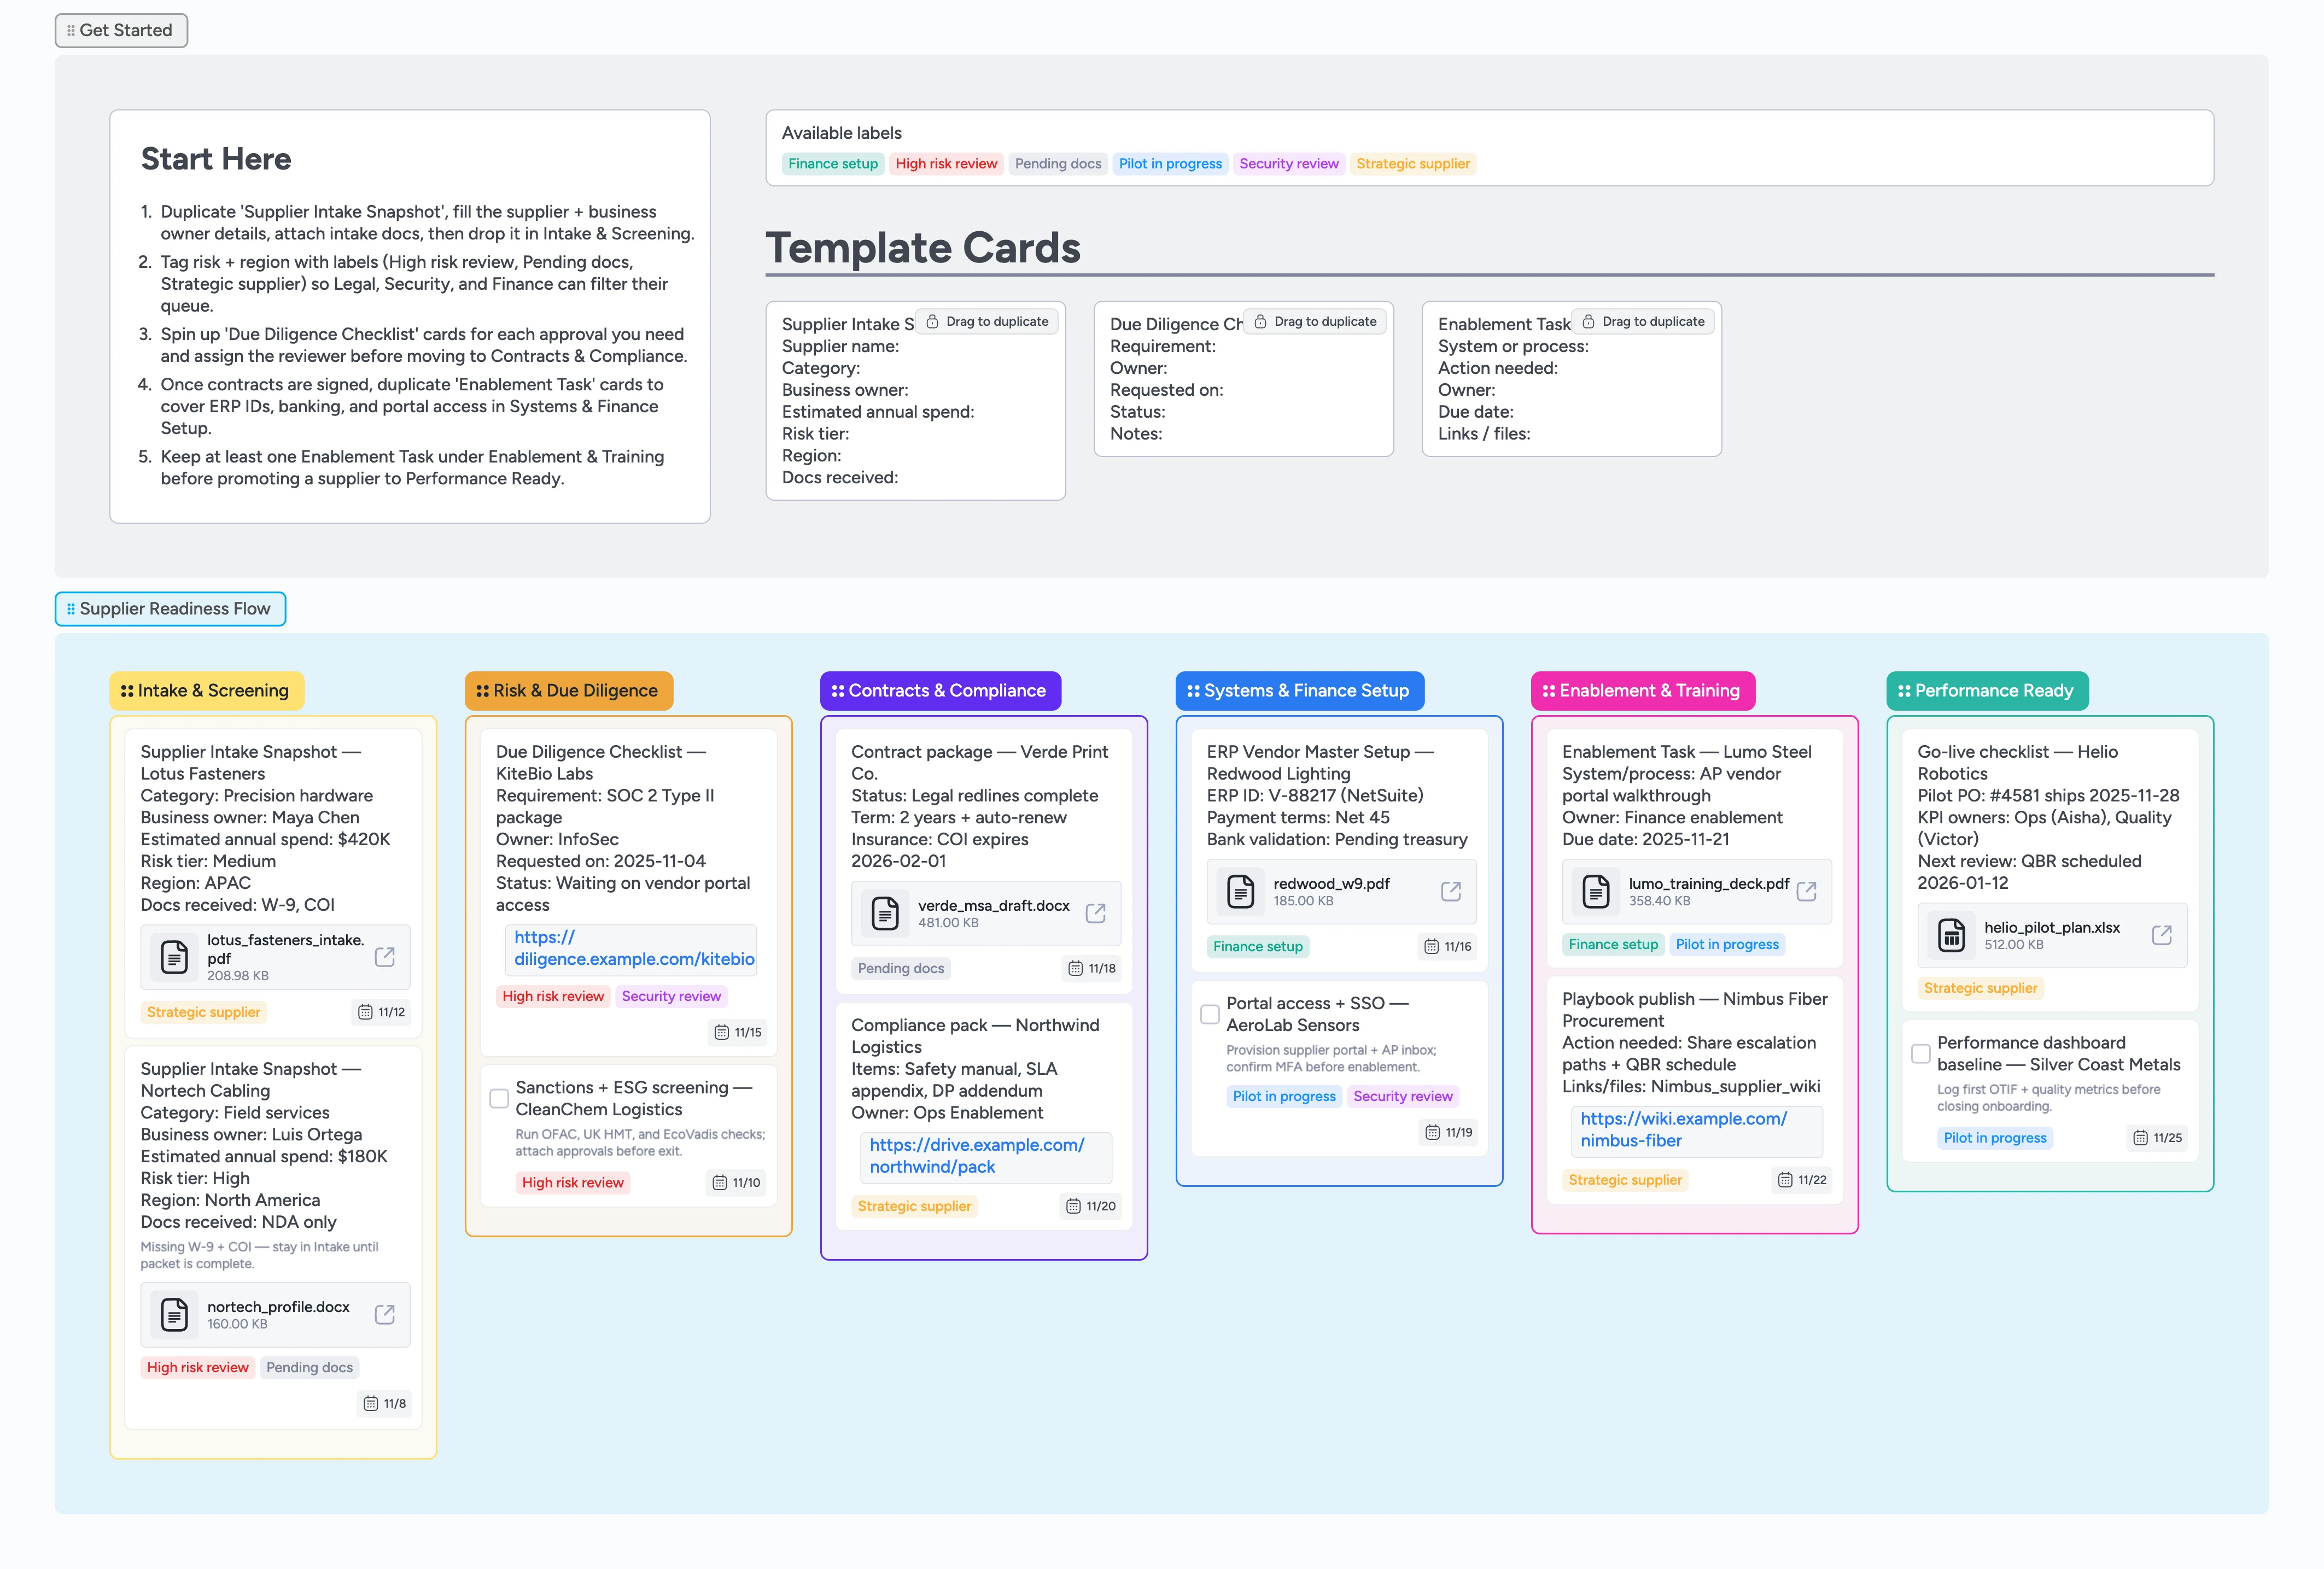Screen dimensions: 2324x1569
Task: Click the Security review label swatch
Action: pyautogui.click(x=1289, y=163)
